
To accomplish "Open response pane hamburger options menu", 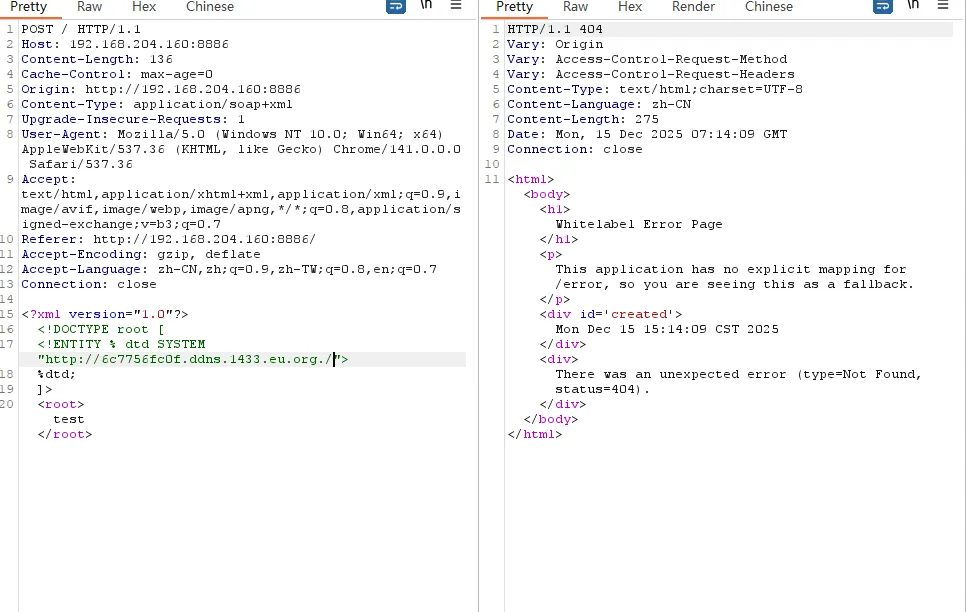I will (942, 6).
